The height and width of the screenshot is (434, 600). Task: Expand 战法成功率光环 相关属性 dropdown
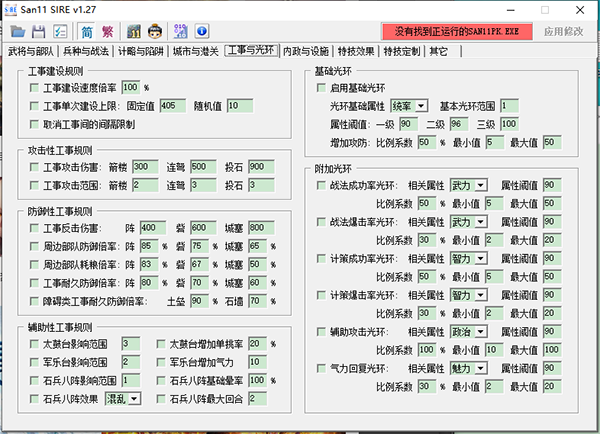[x=468, y=186]
